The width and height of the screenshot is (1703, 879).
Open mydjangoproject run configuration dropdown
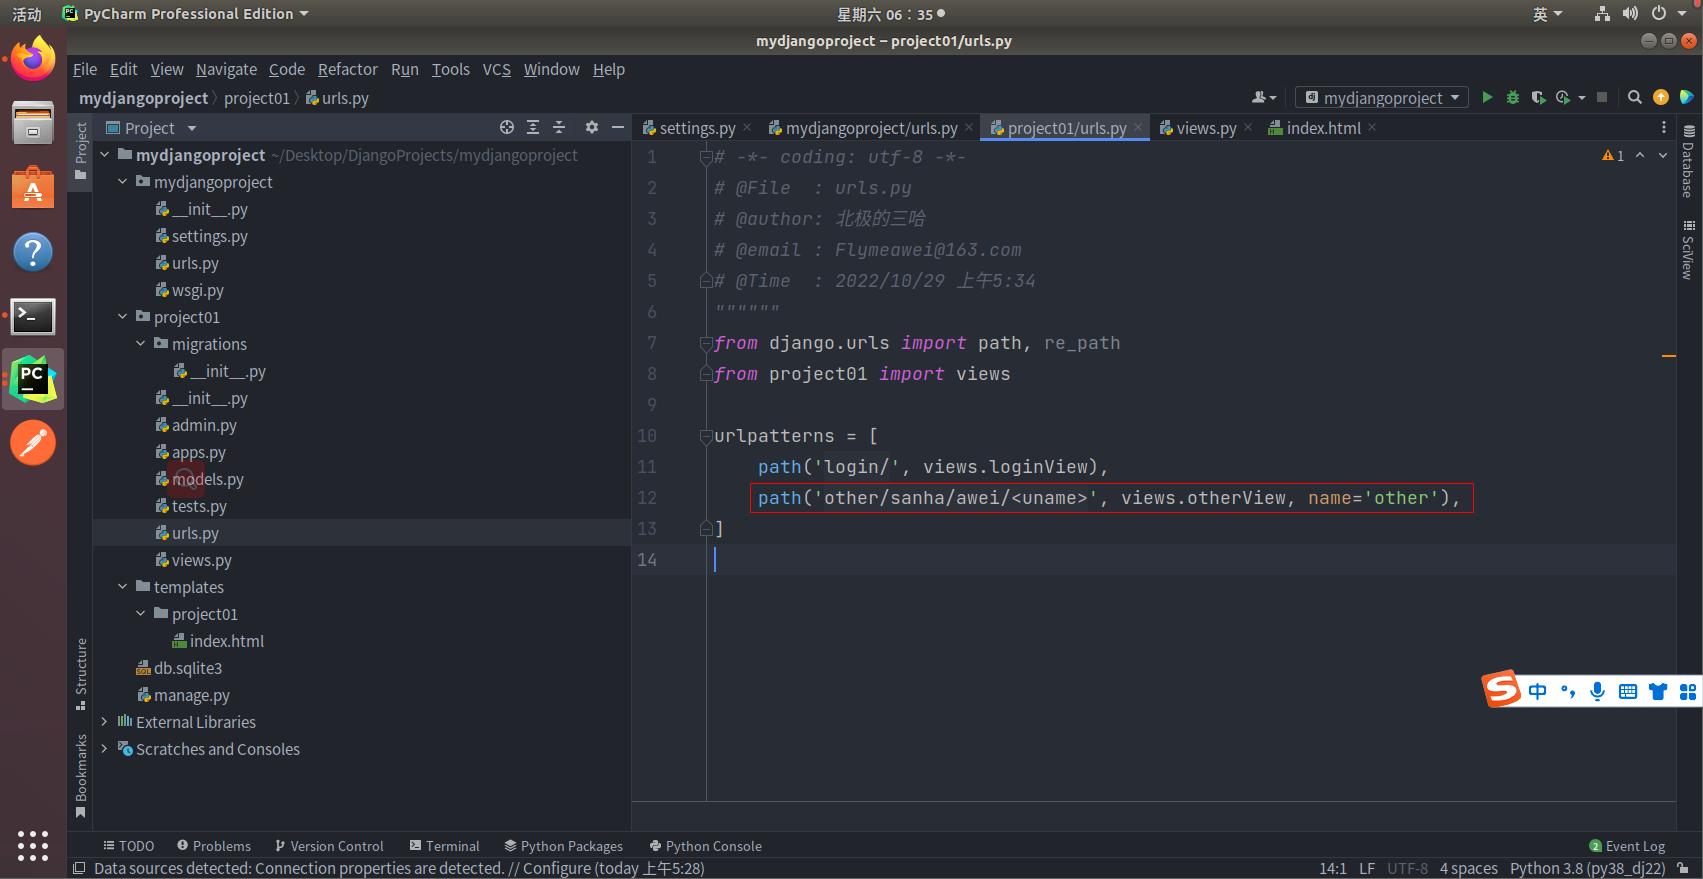click(1382, 97)
